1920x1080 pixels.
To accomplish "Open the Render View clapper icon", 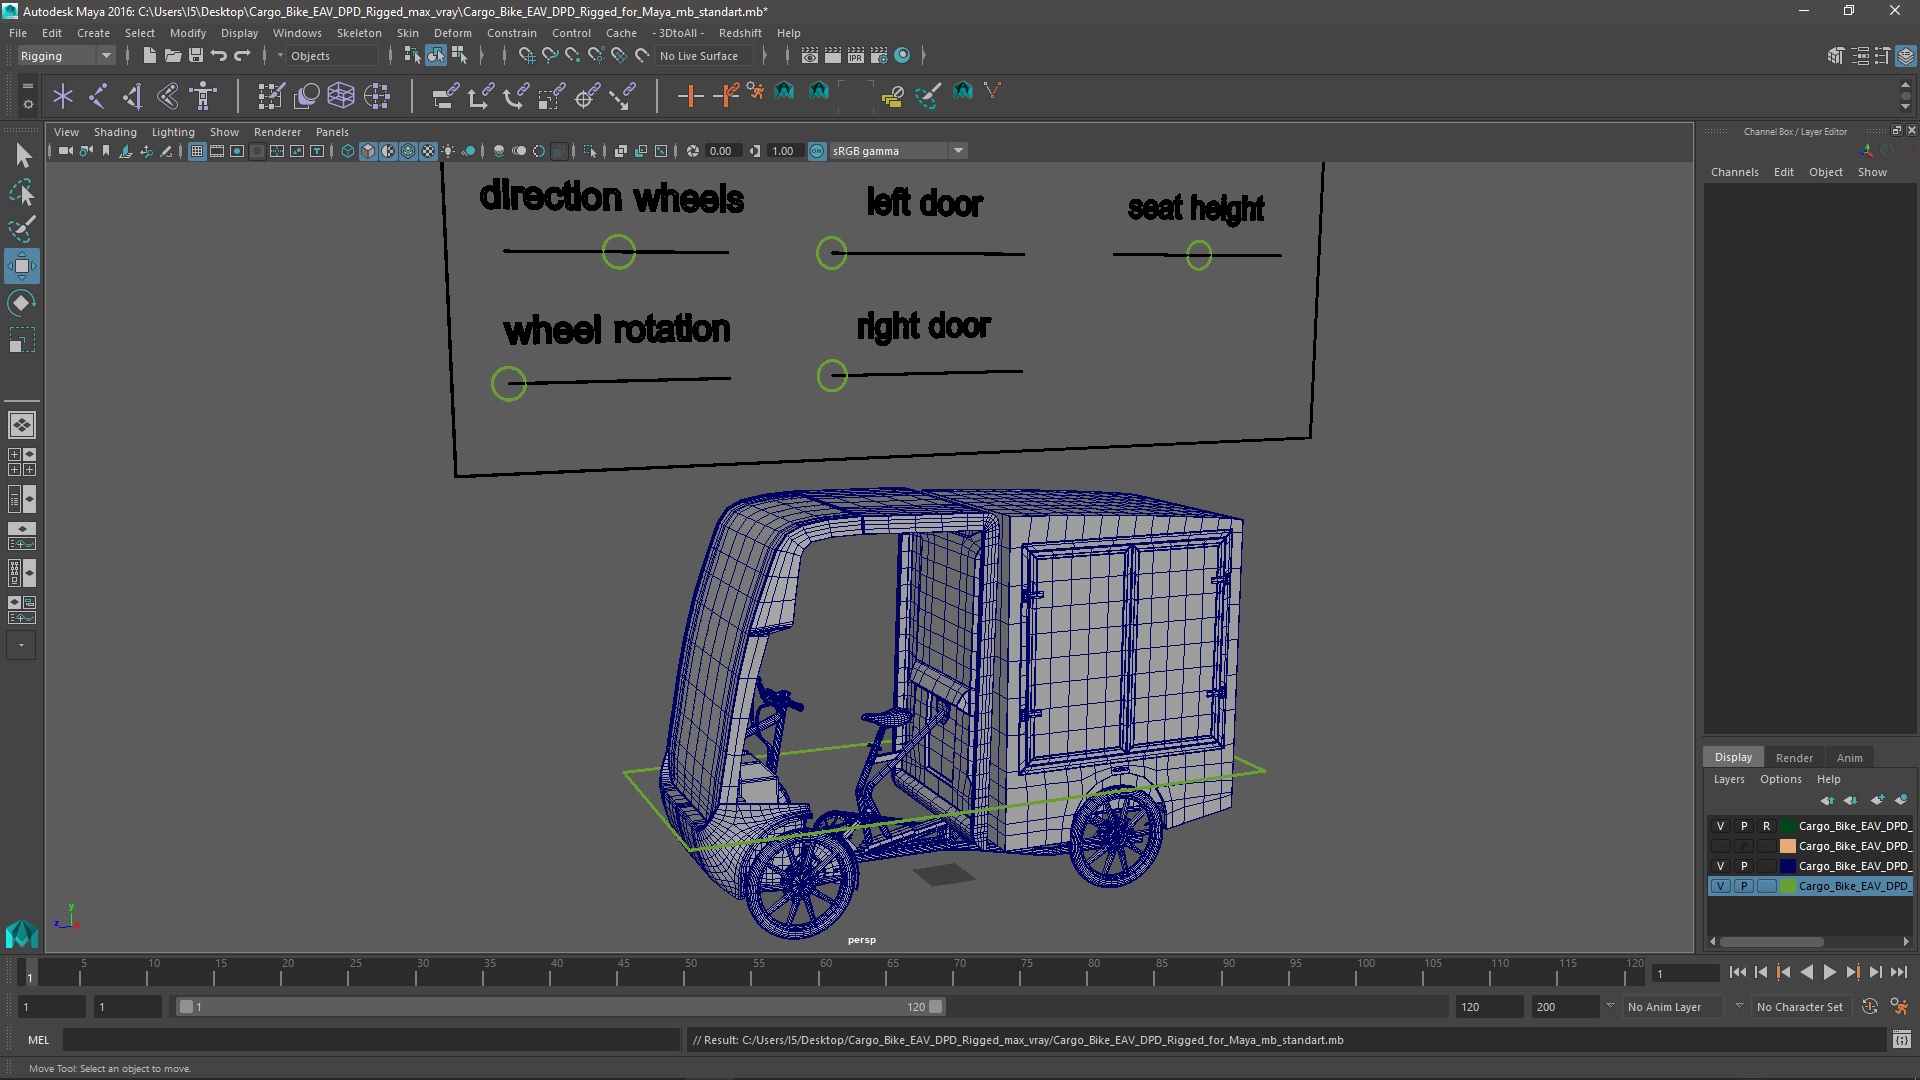I will 809,56.
